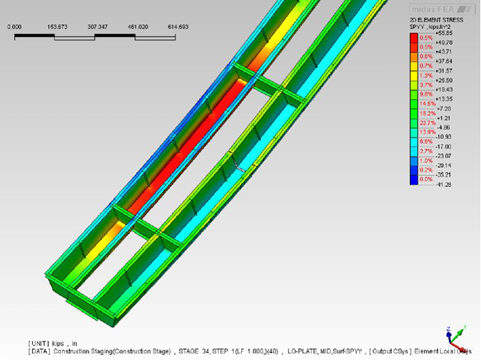
Task: Click the distance scale bar ruler
Action: click(95, 37)
